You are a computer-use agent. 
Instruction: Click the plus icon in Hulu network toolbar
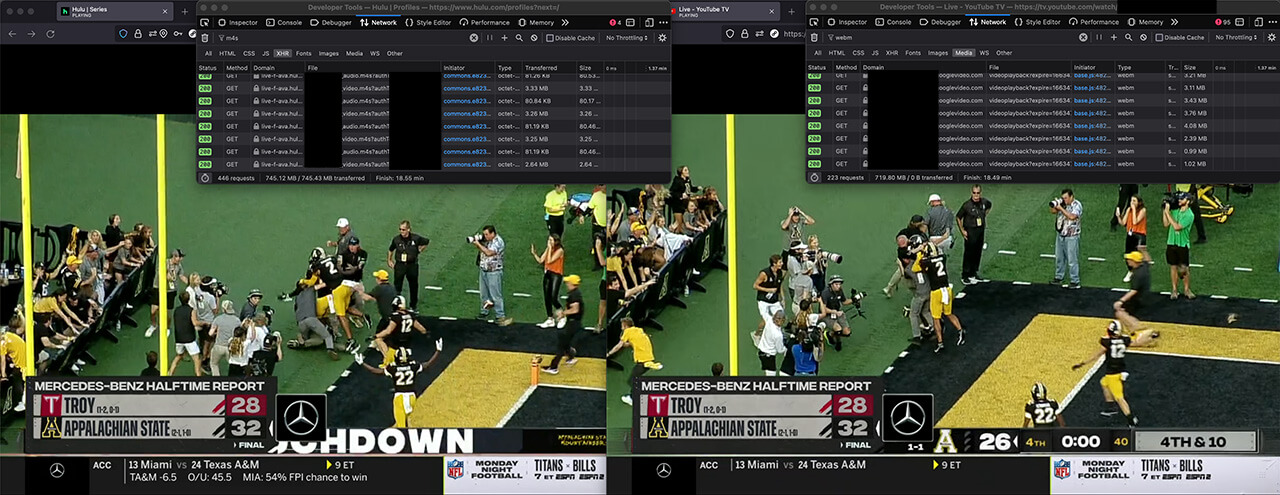point(504,38)
